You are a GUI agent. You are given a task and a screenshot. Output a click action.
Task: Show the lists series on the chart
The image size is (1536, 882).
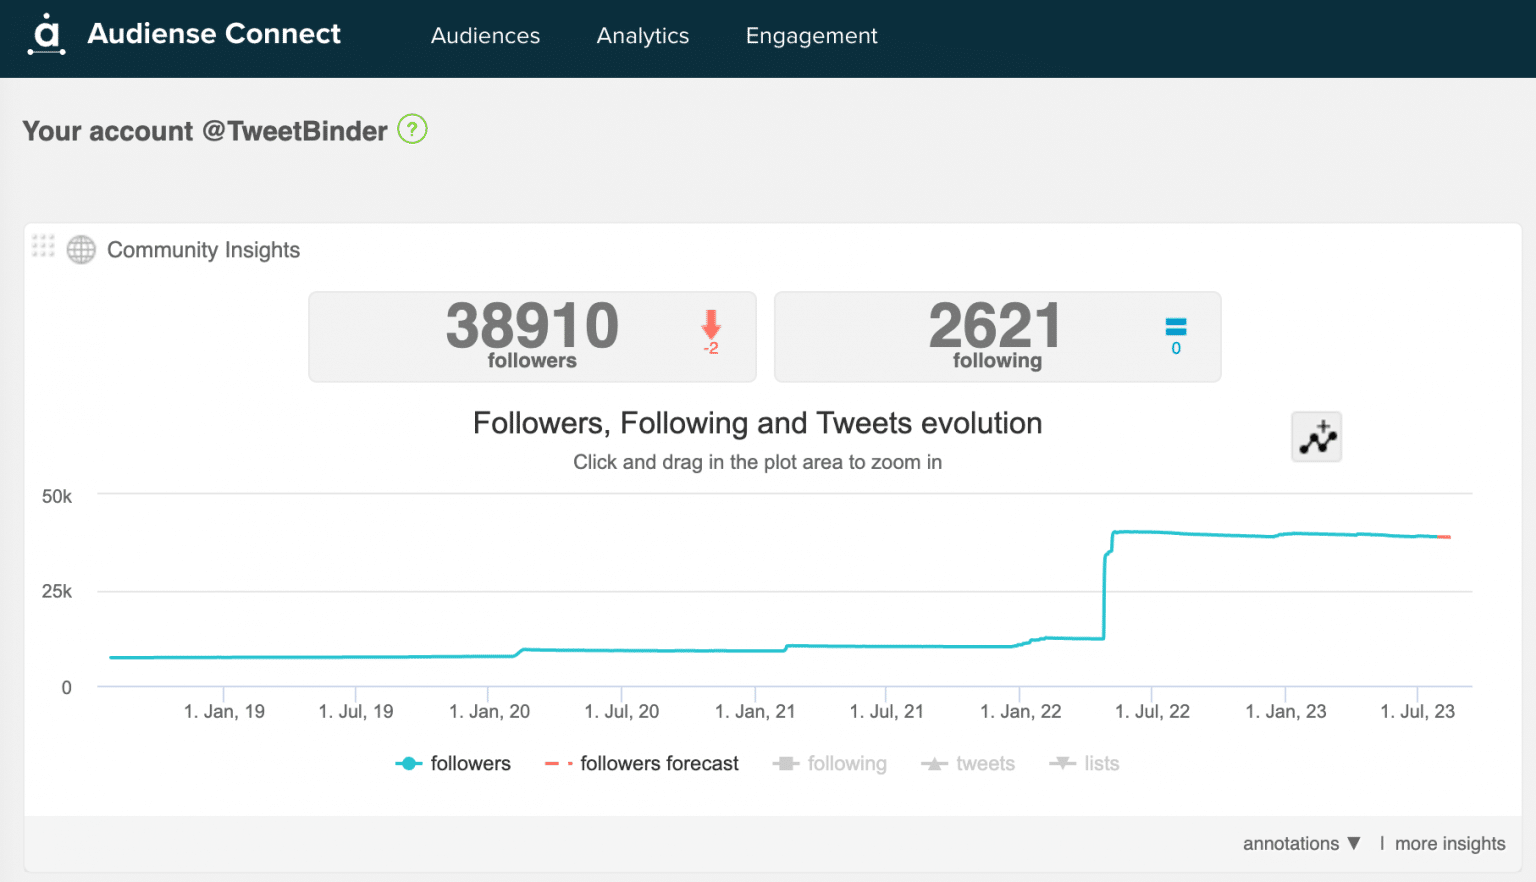(1100, 763)
